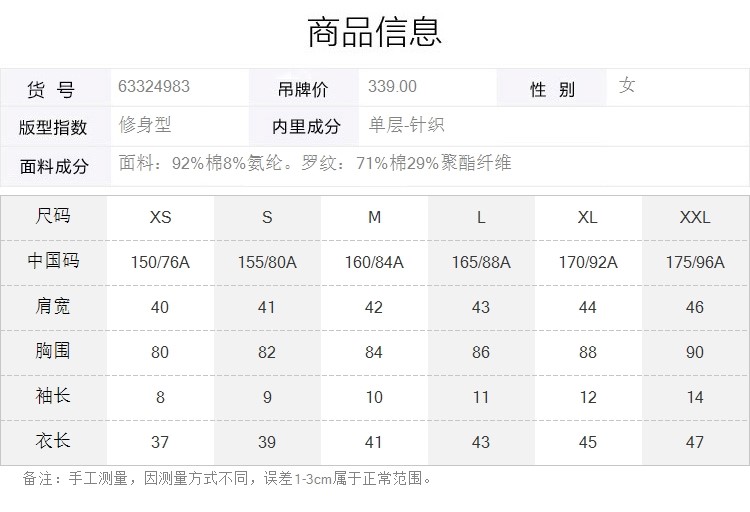This screenshot has width=750, height=512.
Task: Click the 货号 label
Action: [51, 89]
